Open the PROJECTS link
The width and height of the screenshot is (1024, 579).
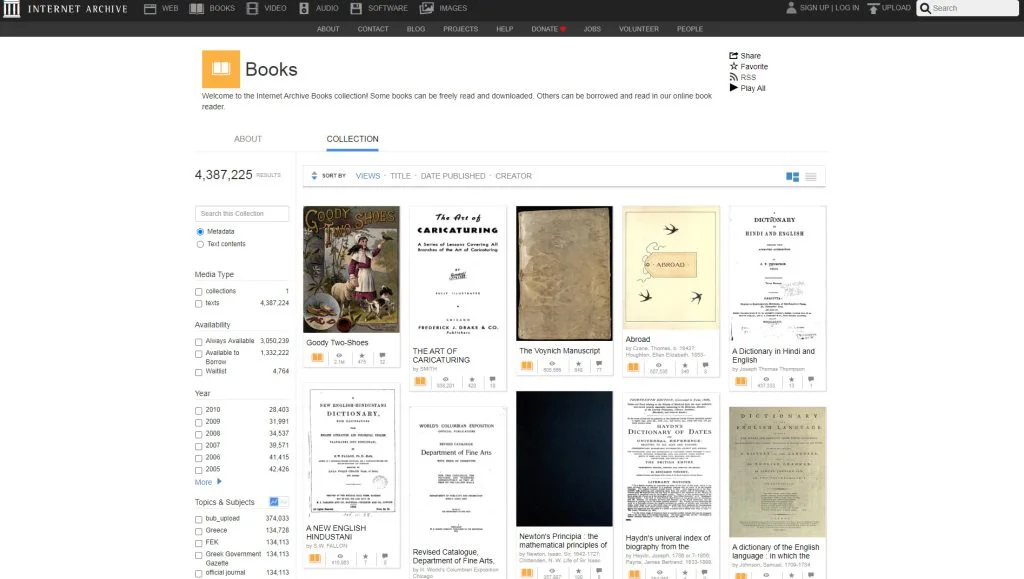pos(460,29)
